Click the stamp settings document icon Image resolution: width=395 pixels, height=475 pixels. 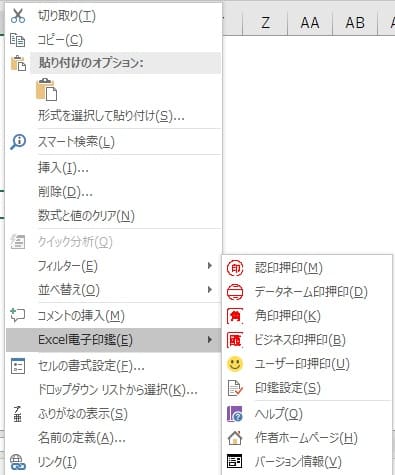(235, 388)
